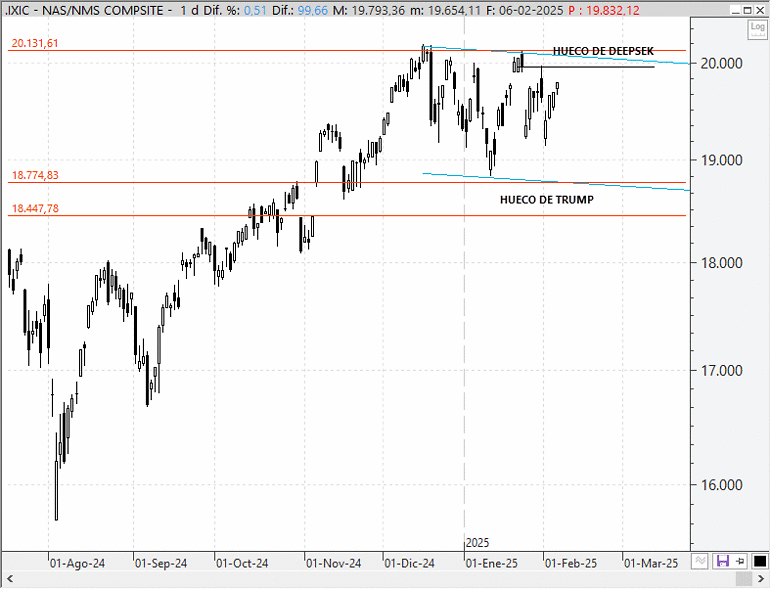Click the .IXIC - NAS/NMS COMPSITE title
This screenshot has height=589, width=771.
tap(84, 10)
